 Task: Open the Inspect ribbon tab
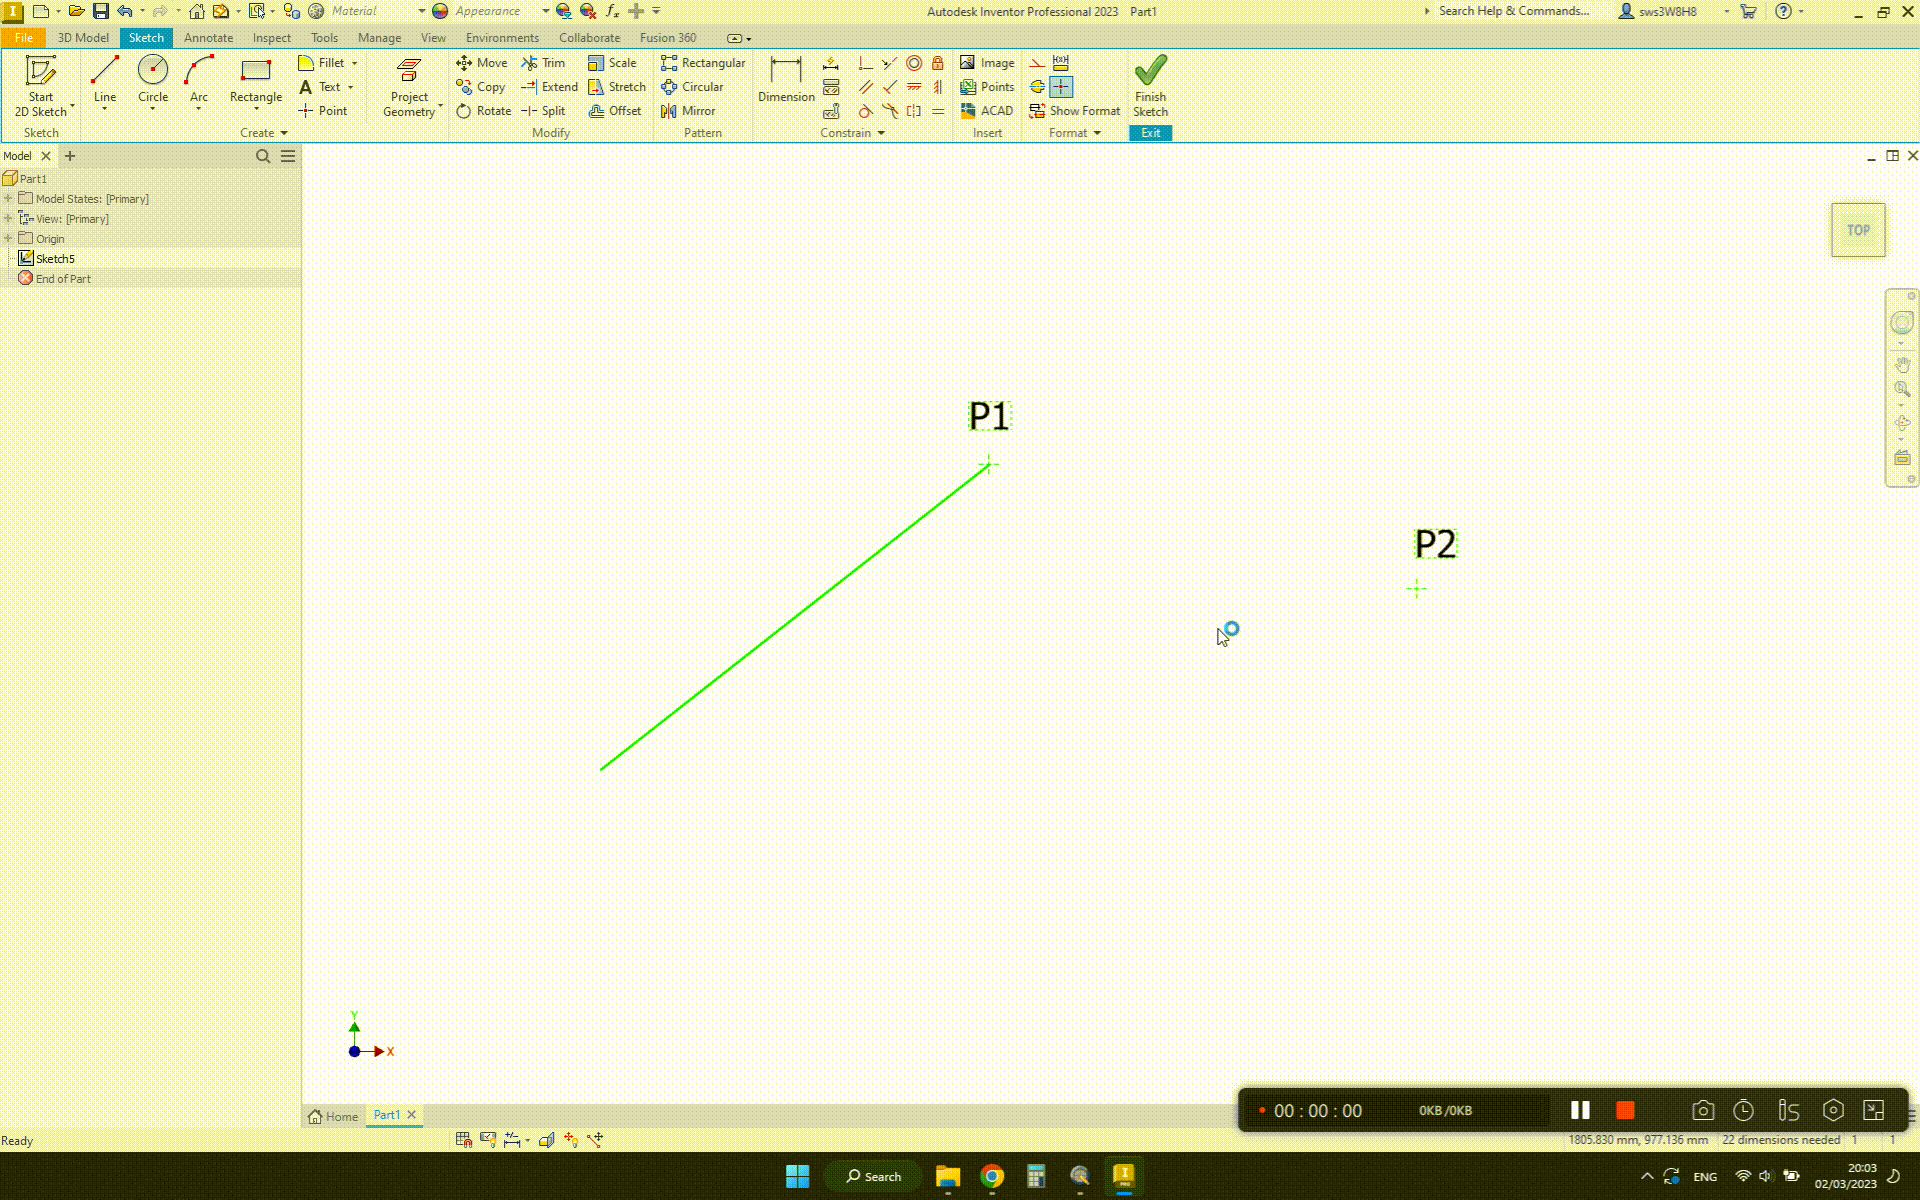271,38
